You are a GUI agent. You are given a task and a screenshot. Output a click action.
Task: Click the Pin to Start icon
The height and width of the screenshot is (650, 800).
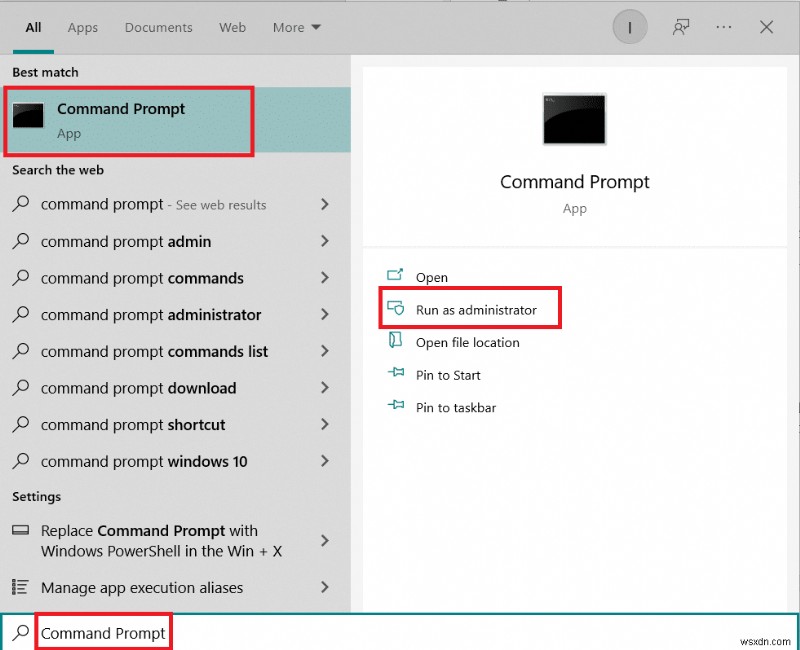coord(395,375)
